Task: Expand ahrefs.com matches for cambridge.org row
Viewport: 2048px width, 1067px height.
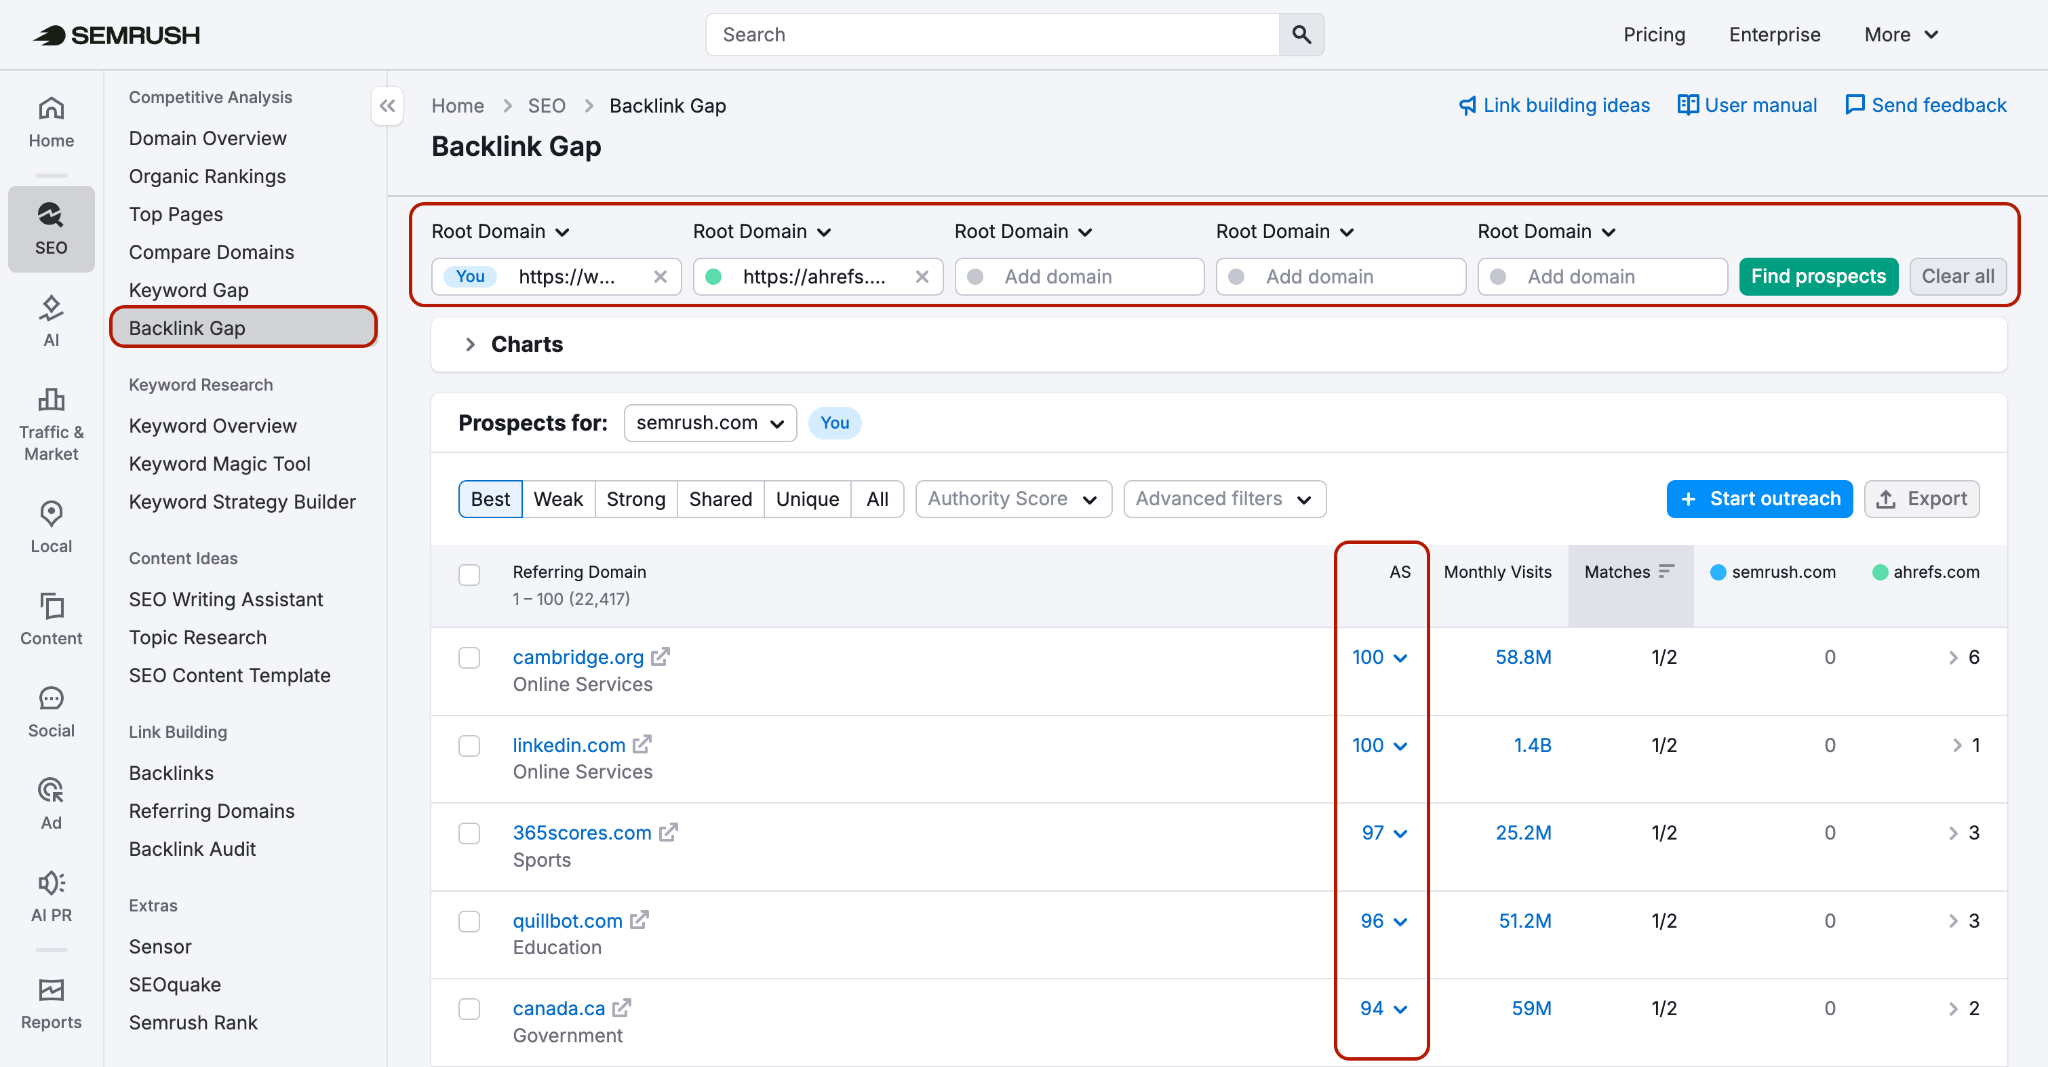Action: (x=1952, y=657)
